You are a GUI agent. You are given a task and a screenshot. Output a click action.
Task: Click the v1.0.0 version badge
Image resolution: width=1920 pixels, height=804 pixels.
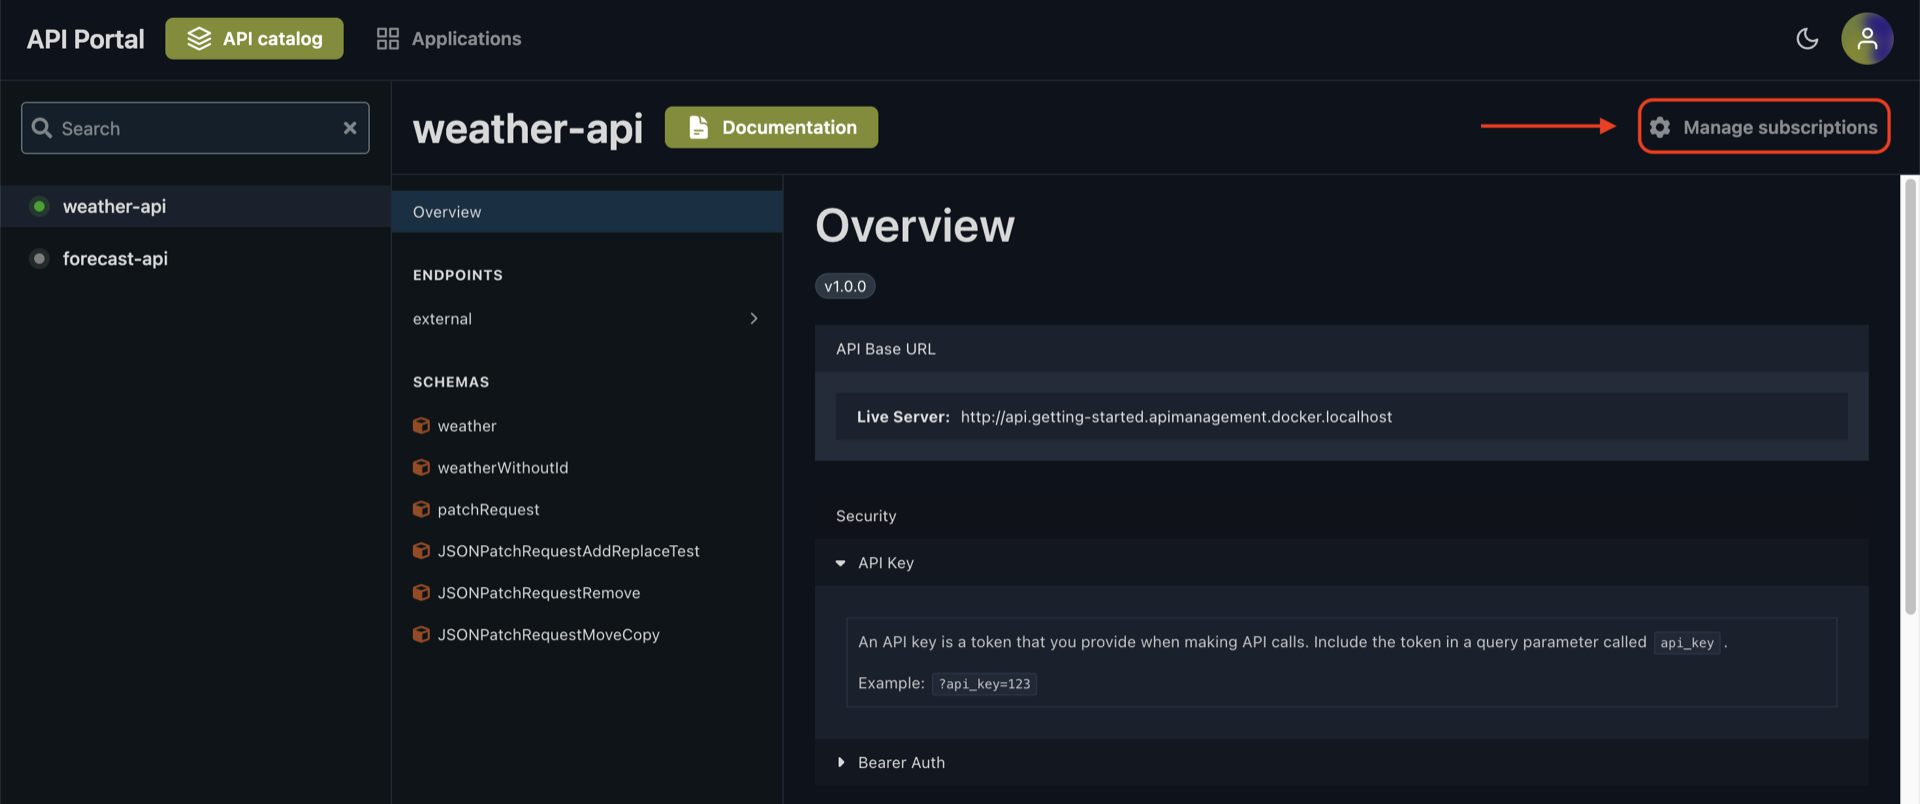coord(845,286)
